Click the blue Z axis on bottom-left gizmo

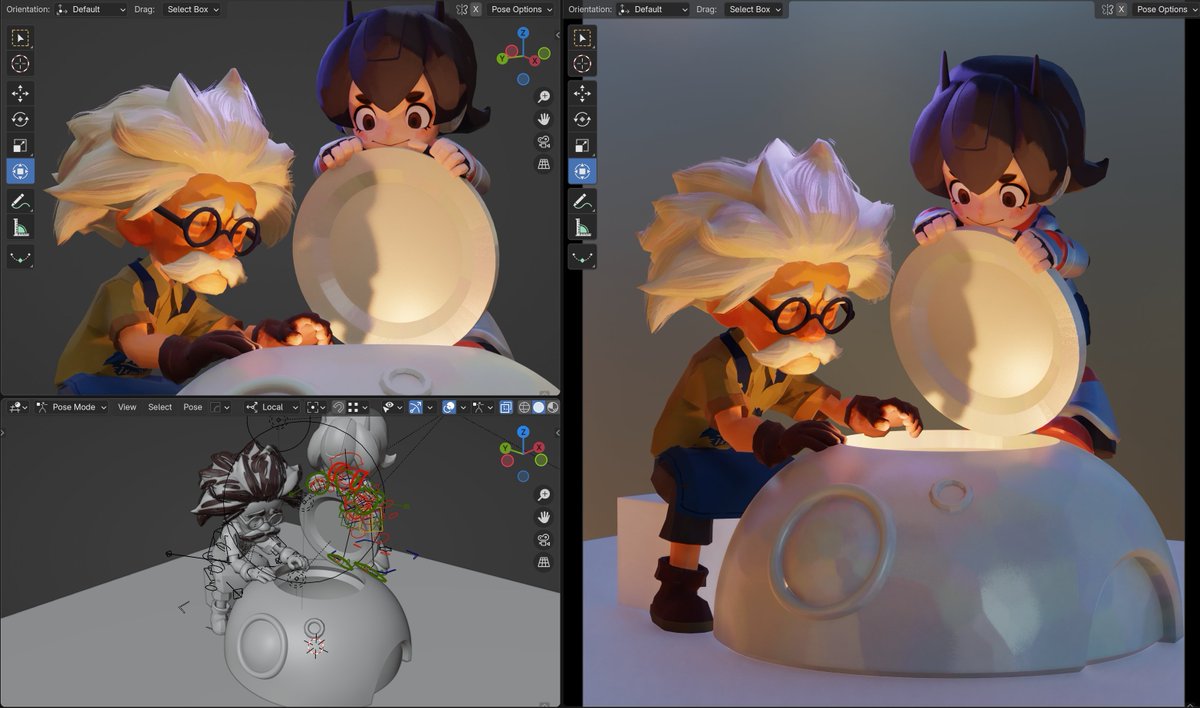tap(523, 433)
